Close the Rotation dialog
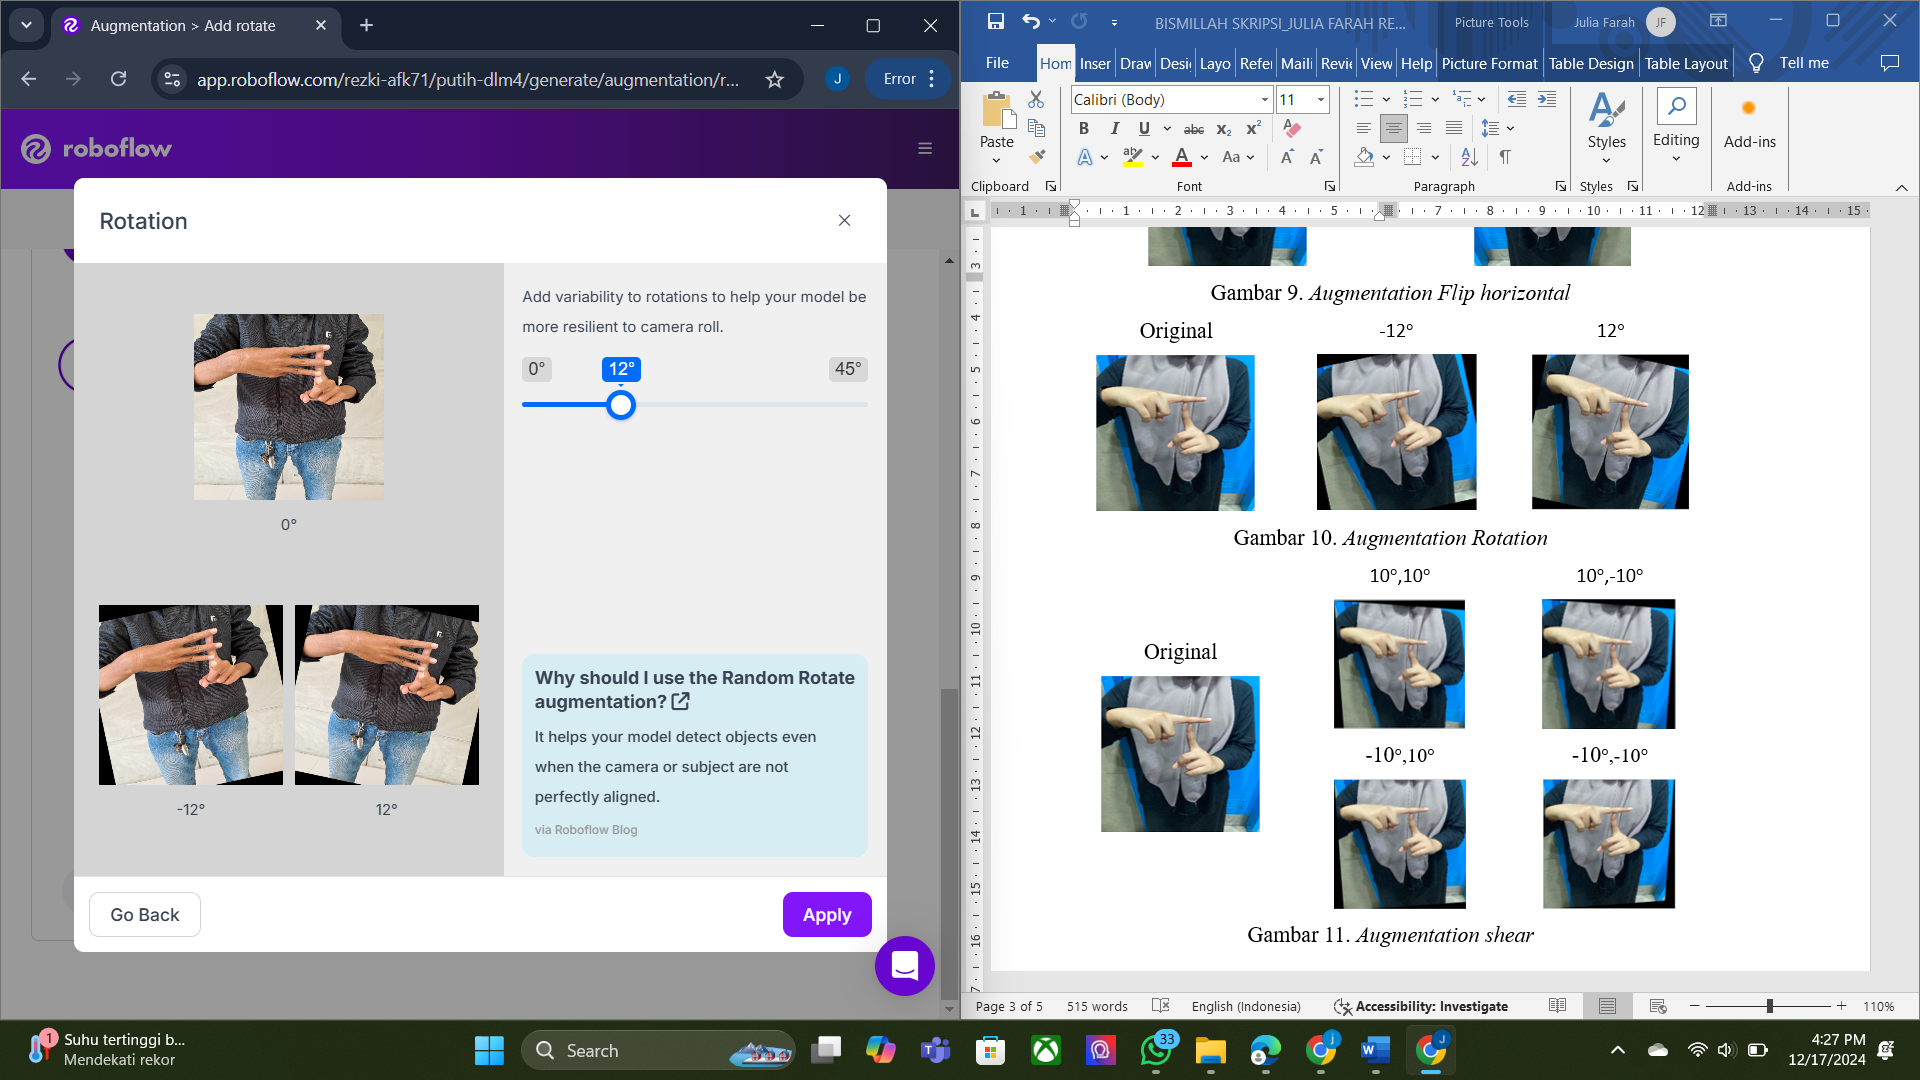This screenshot has width=1920, height=1080. (x=844, y=220)
